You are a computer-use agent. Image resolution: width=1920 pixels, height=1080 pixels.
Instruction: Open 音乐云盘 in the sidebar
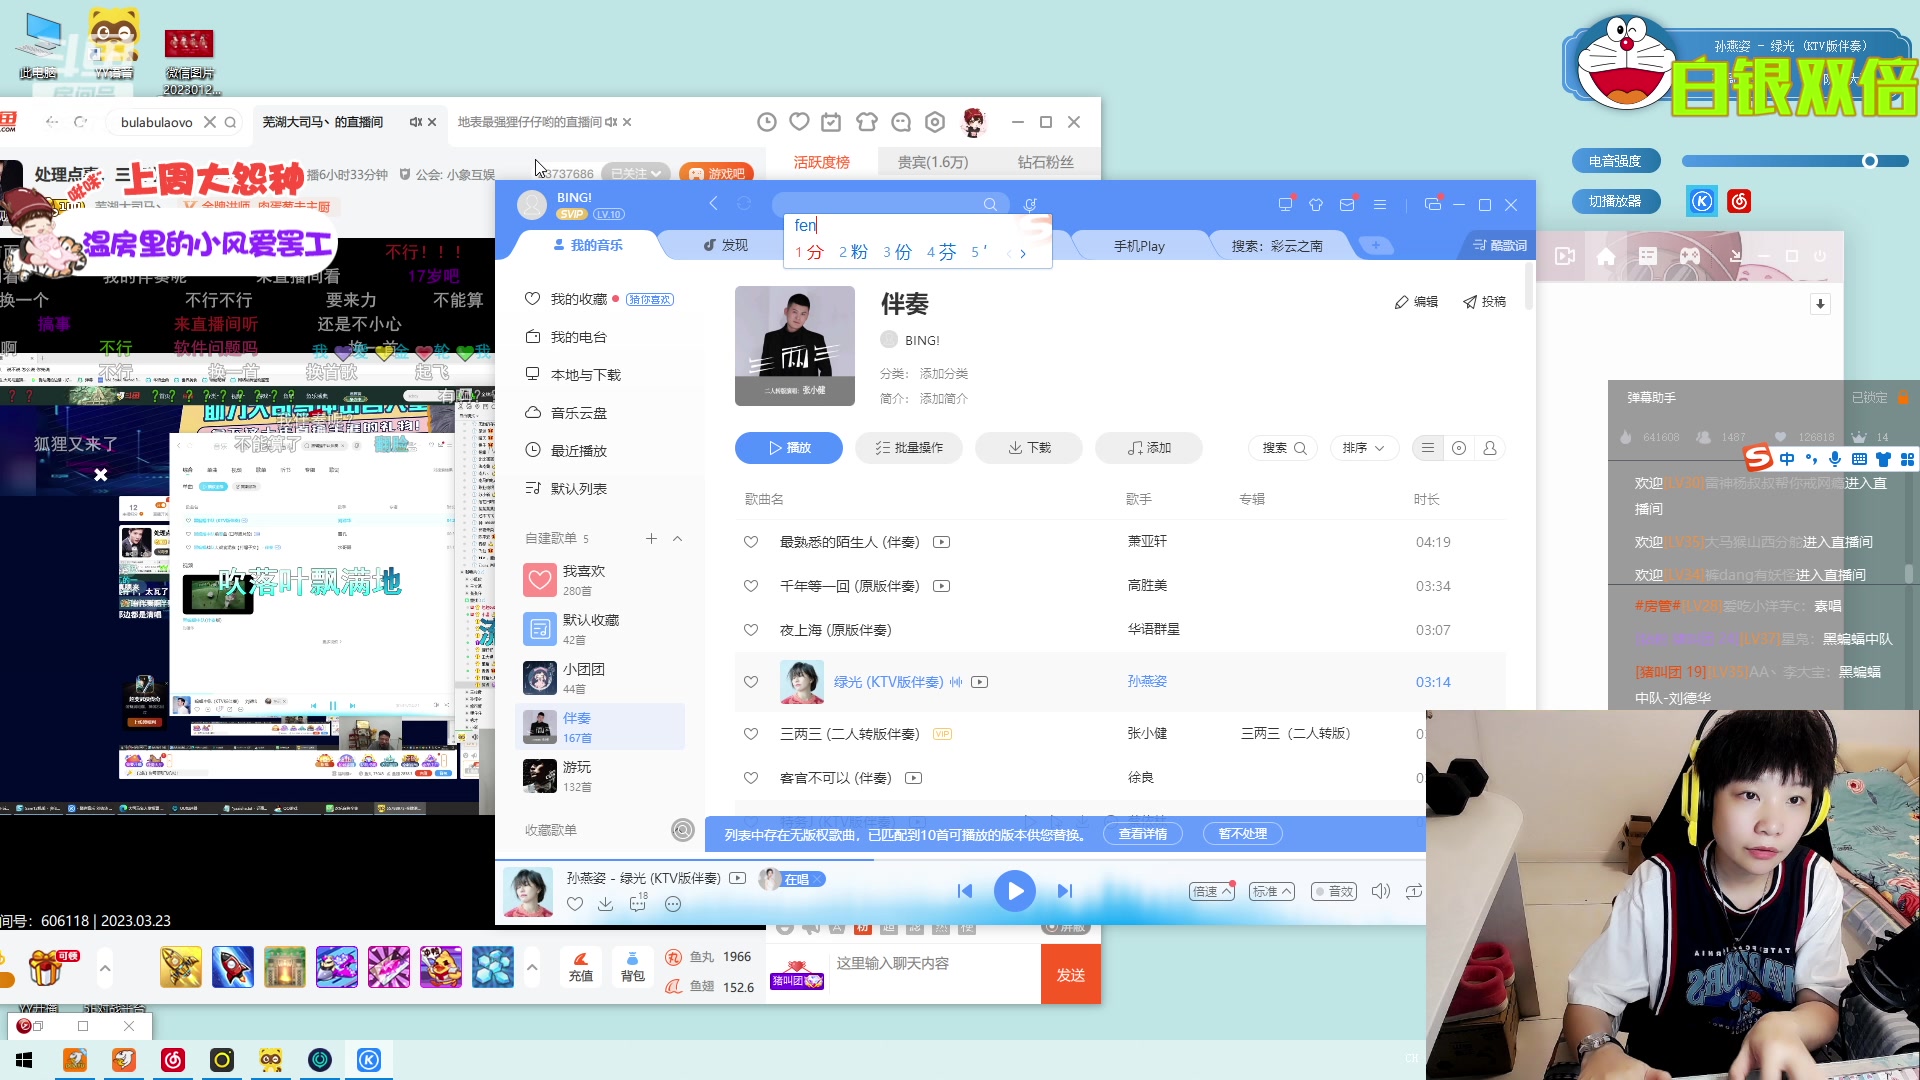point(579,413)
